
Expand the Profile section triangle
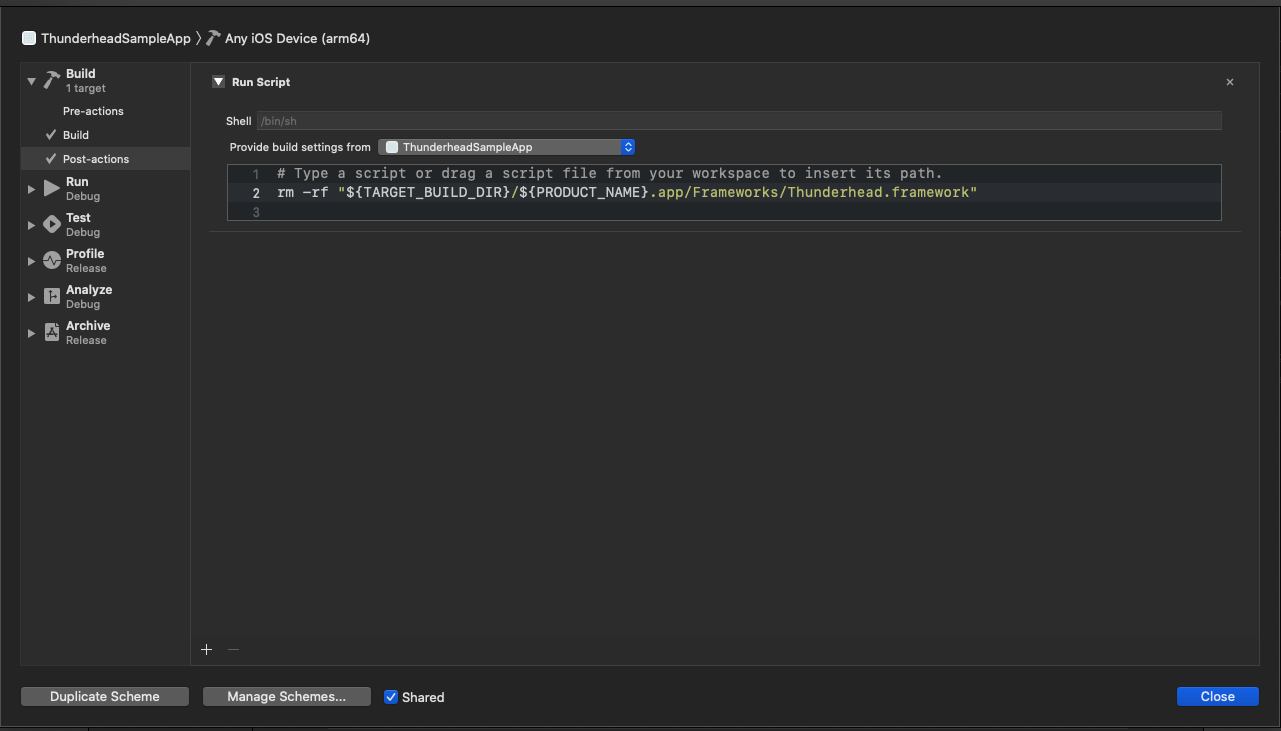point(32,261)
